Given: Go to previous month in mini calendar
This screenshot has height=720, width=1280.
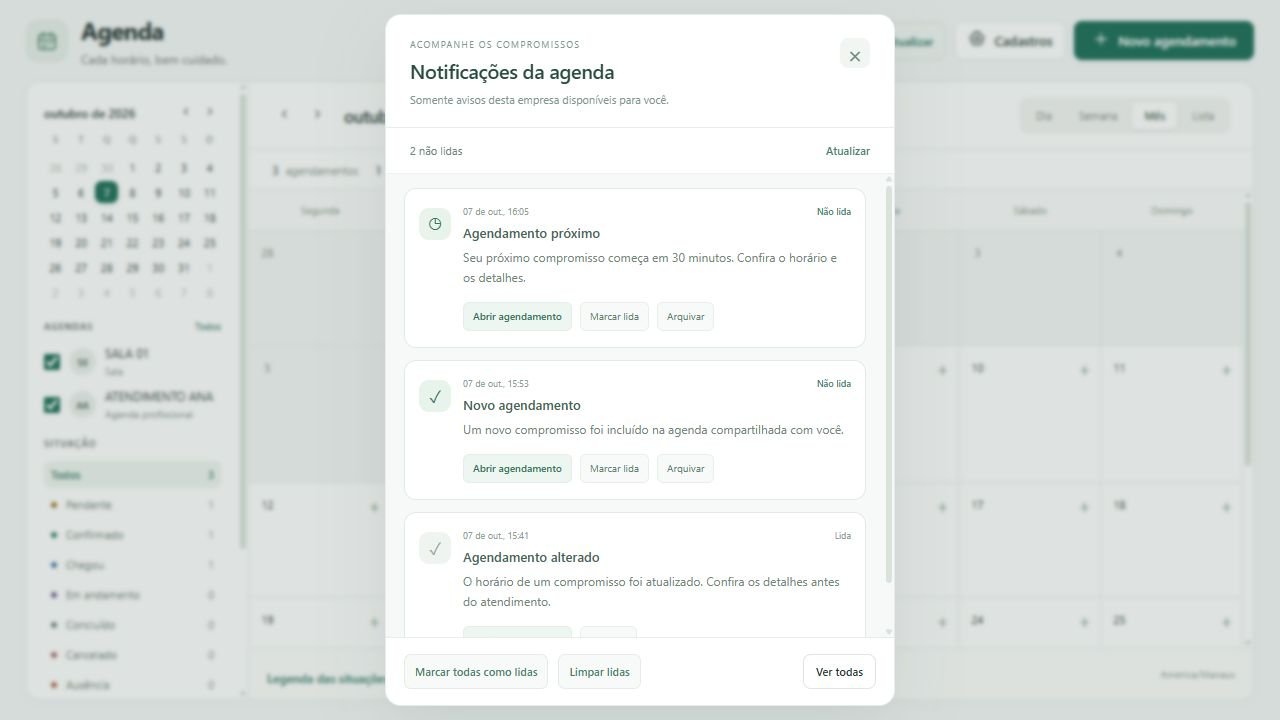Looking at the screenshot, I should 185,112.
